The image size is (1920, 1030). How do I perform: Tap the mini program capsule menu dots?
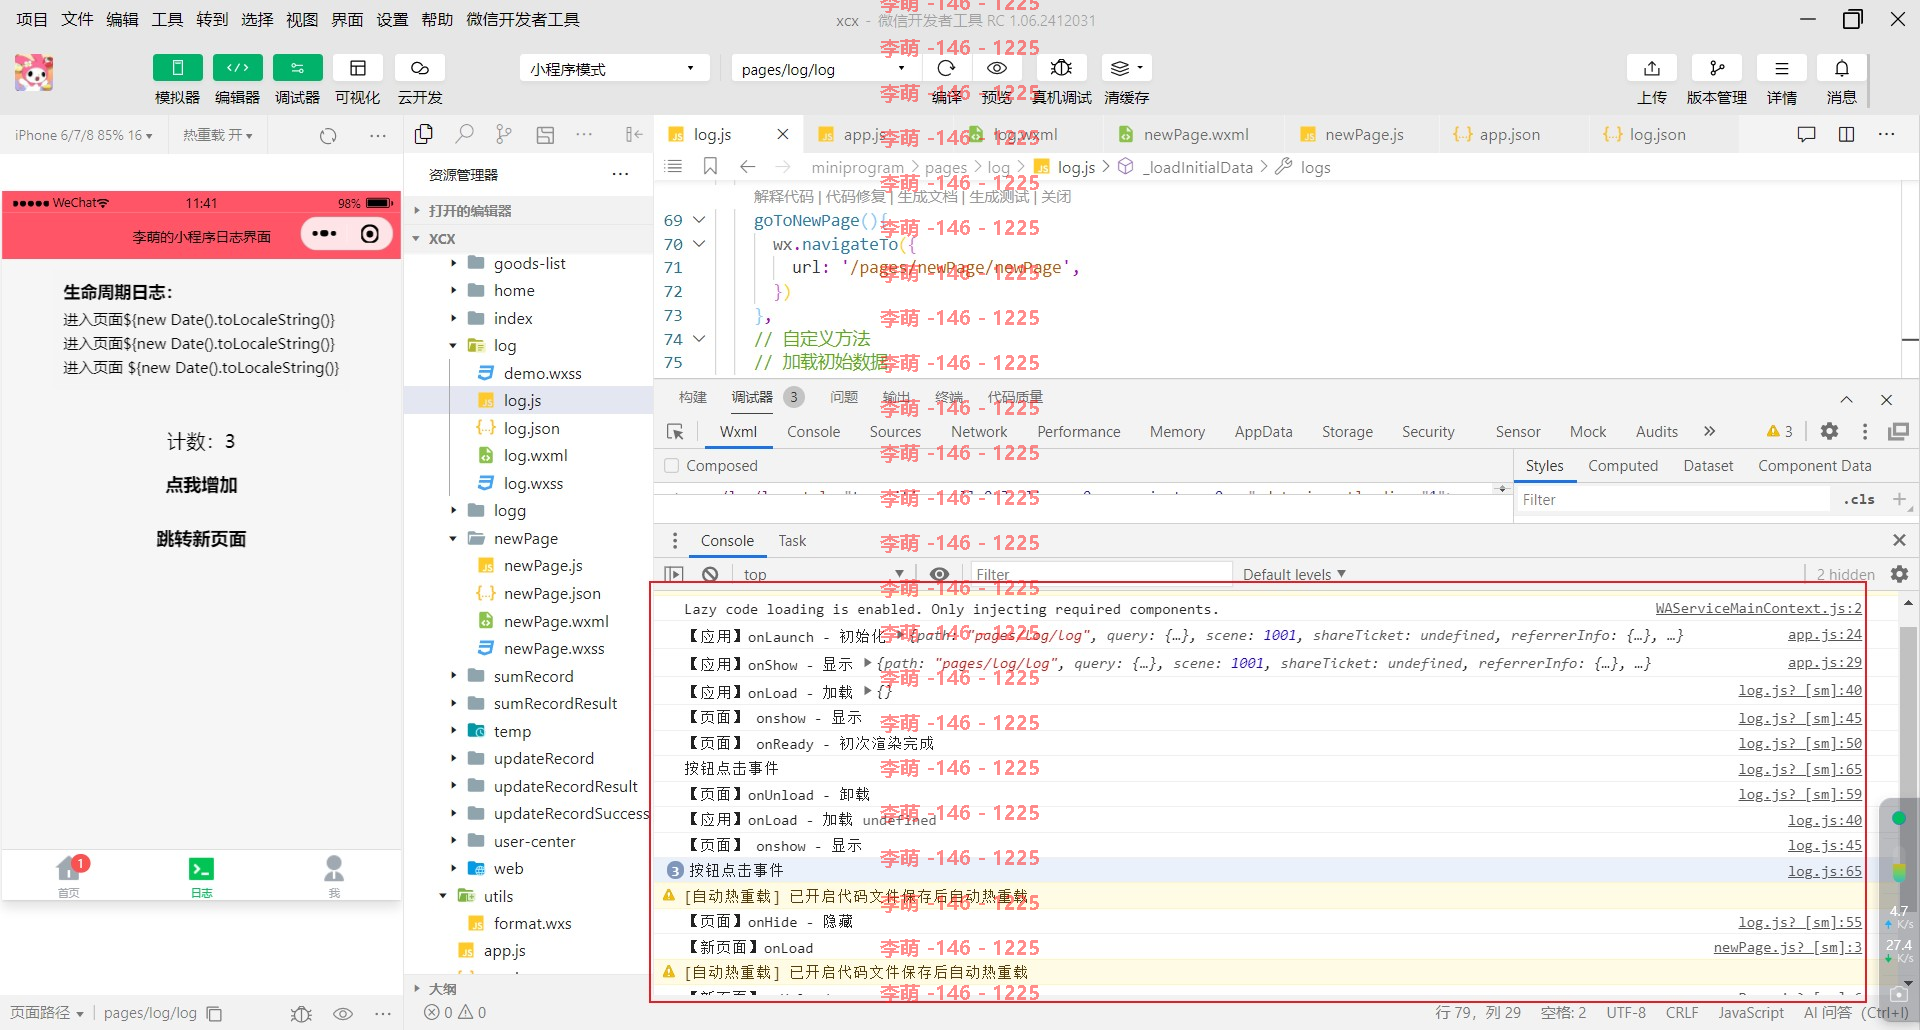click(x=324, y=234)
